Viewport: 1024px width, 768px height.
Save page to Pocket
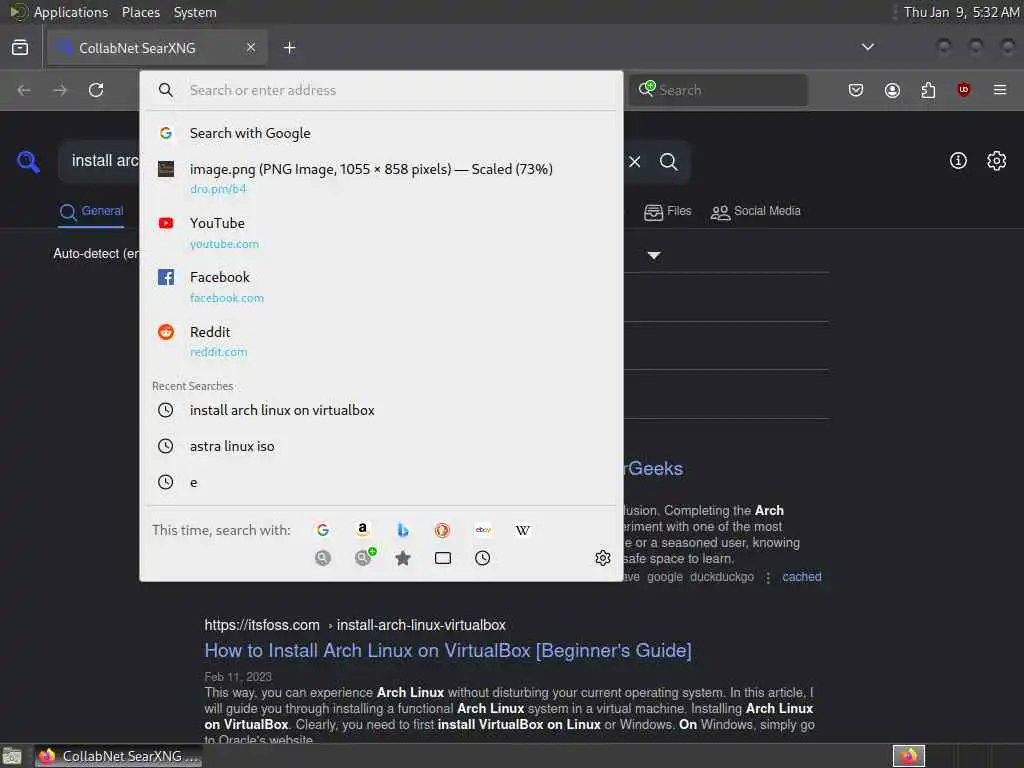point(856,90)
